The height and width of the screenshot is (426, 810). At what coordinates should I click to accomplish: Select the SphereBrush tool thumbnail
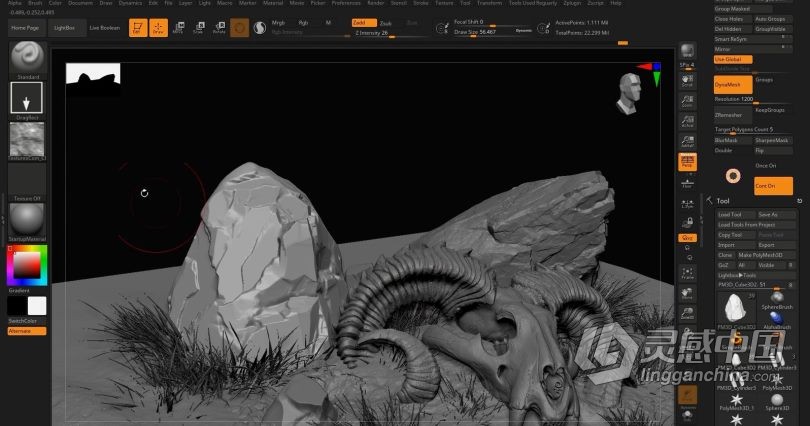point(776,300)
